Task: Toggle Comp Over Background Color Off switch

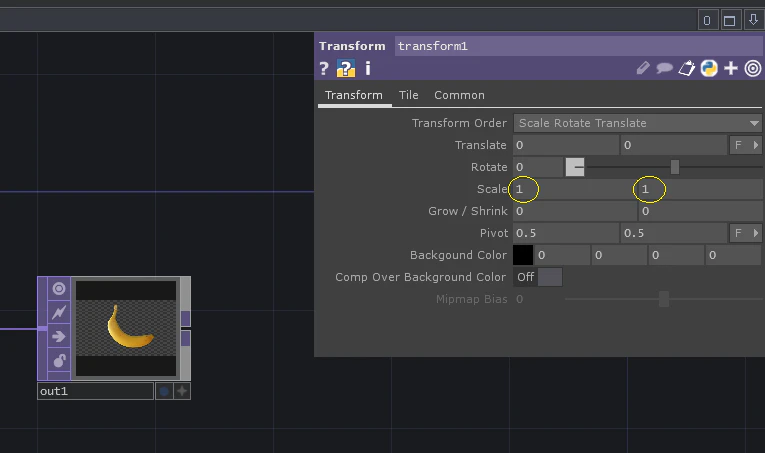Action: coord(538,277)
